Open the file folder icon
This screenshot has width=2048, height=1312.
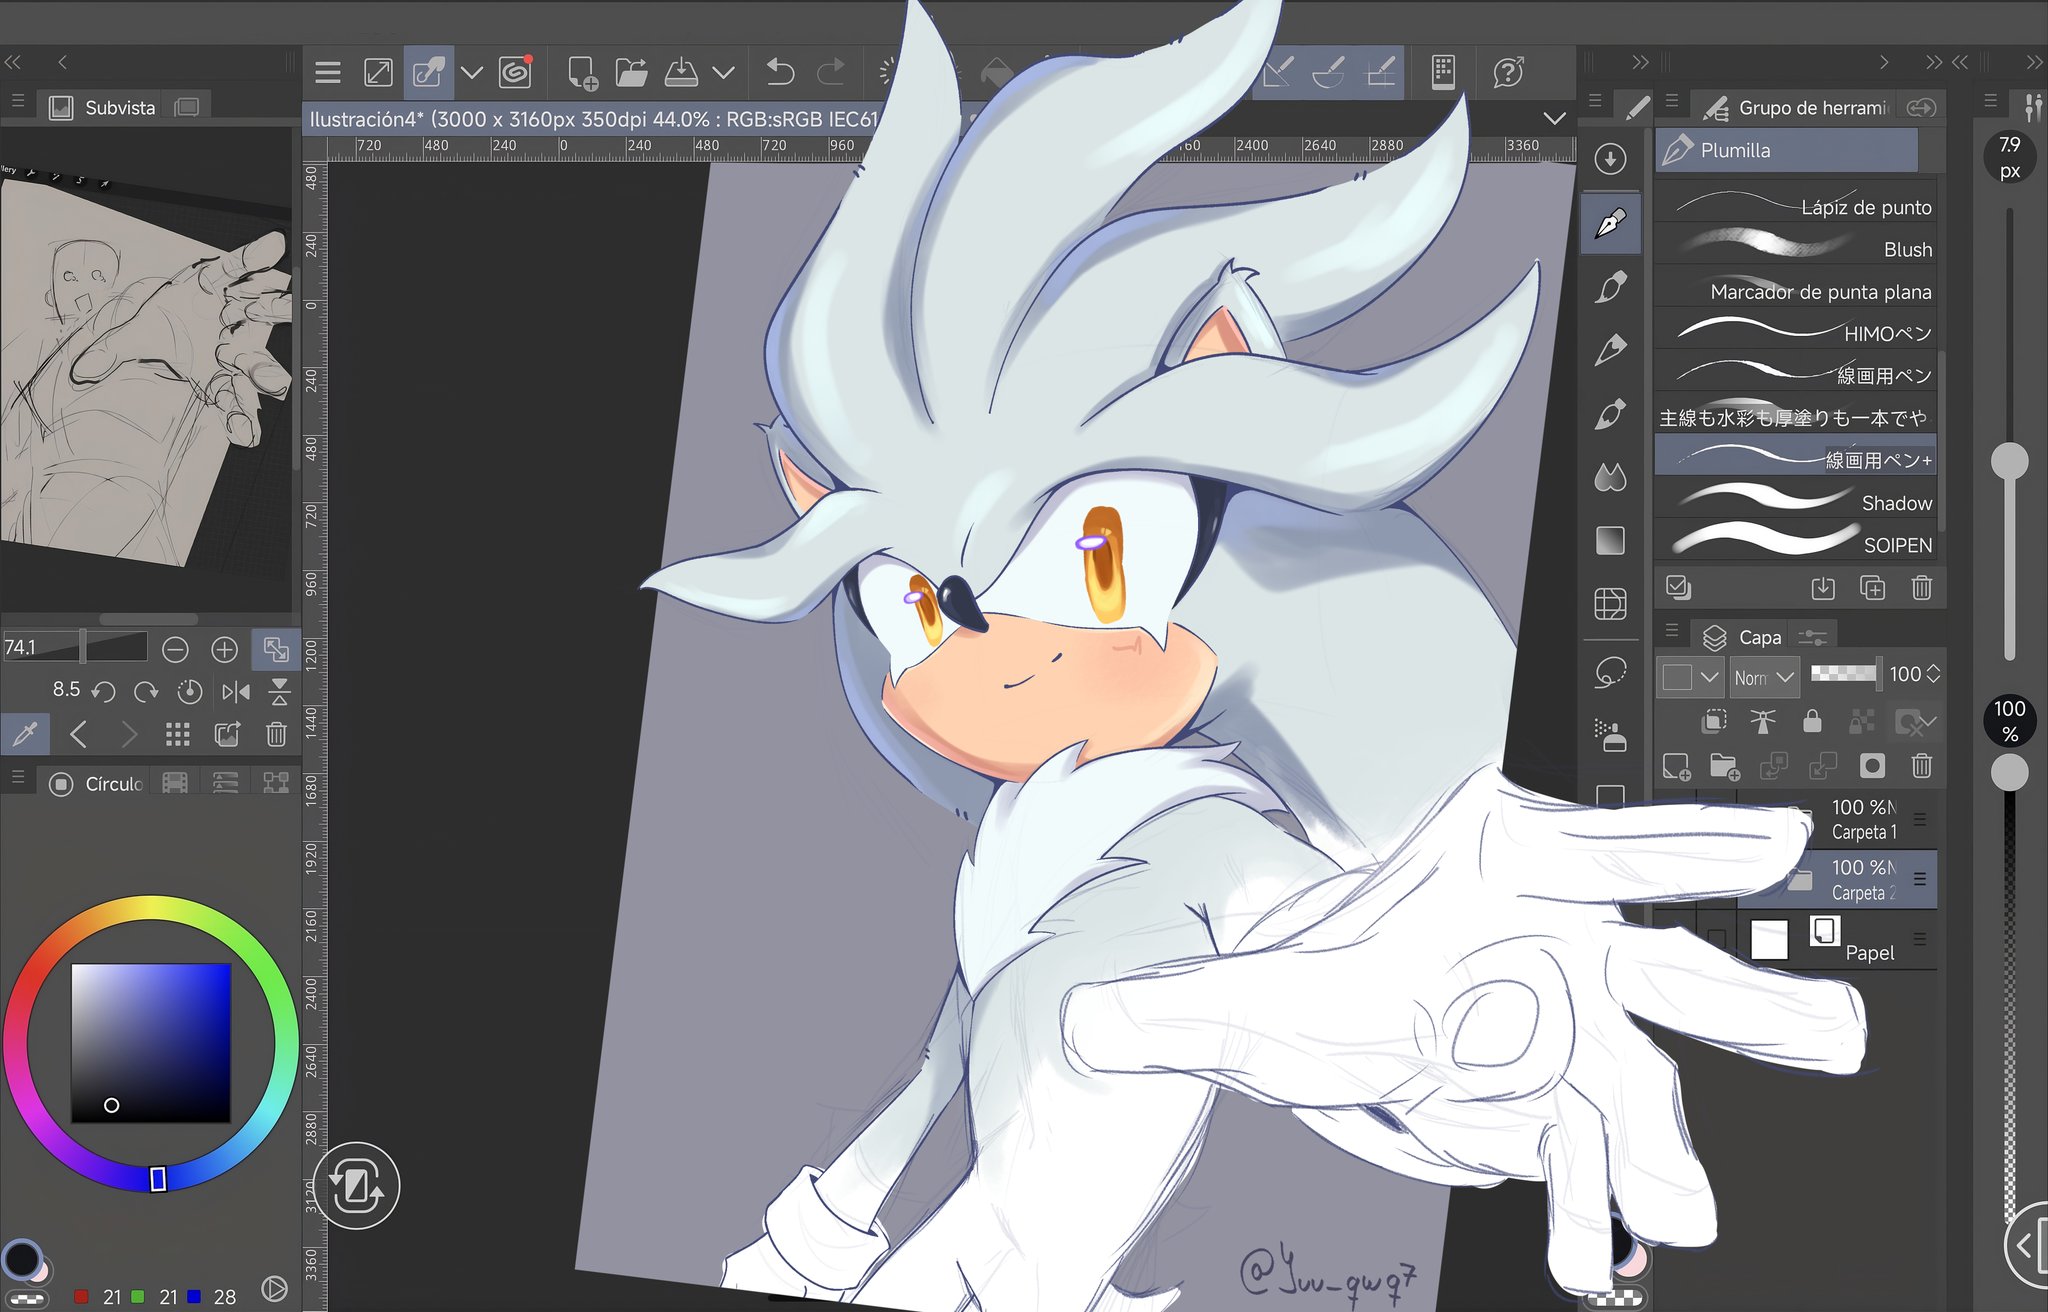coord(631,72)
